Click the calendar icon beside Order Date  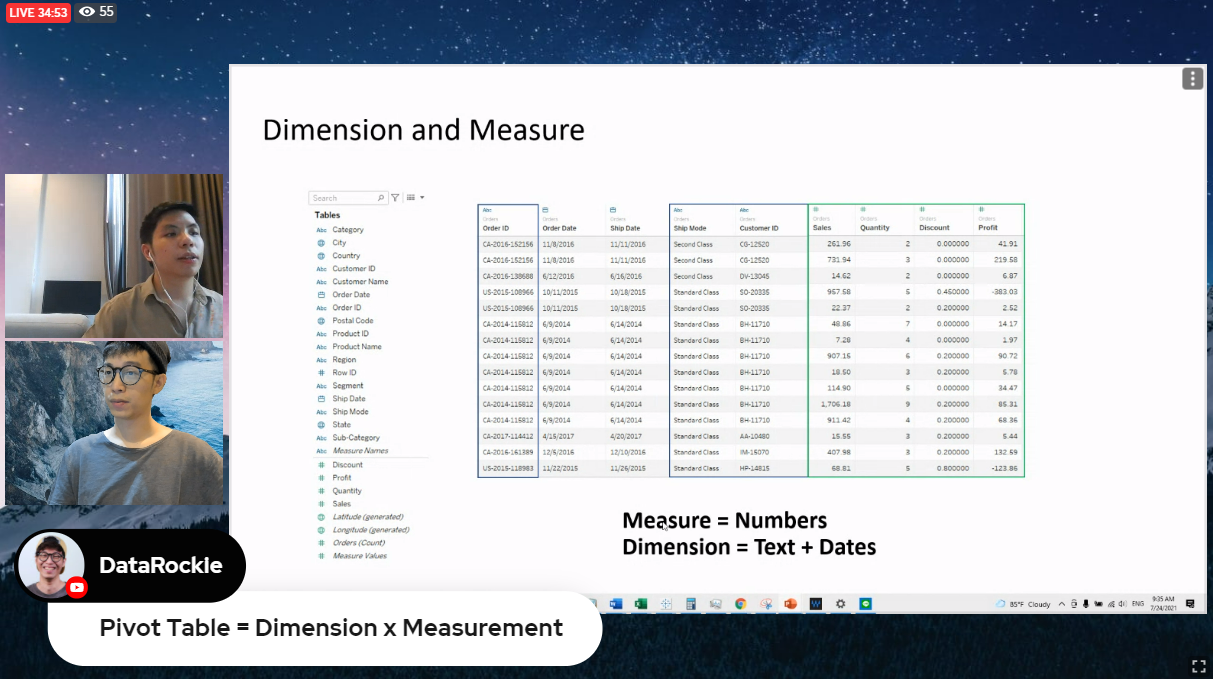click(323, 294)
